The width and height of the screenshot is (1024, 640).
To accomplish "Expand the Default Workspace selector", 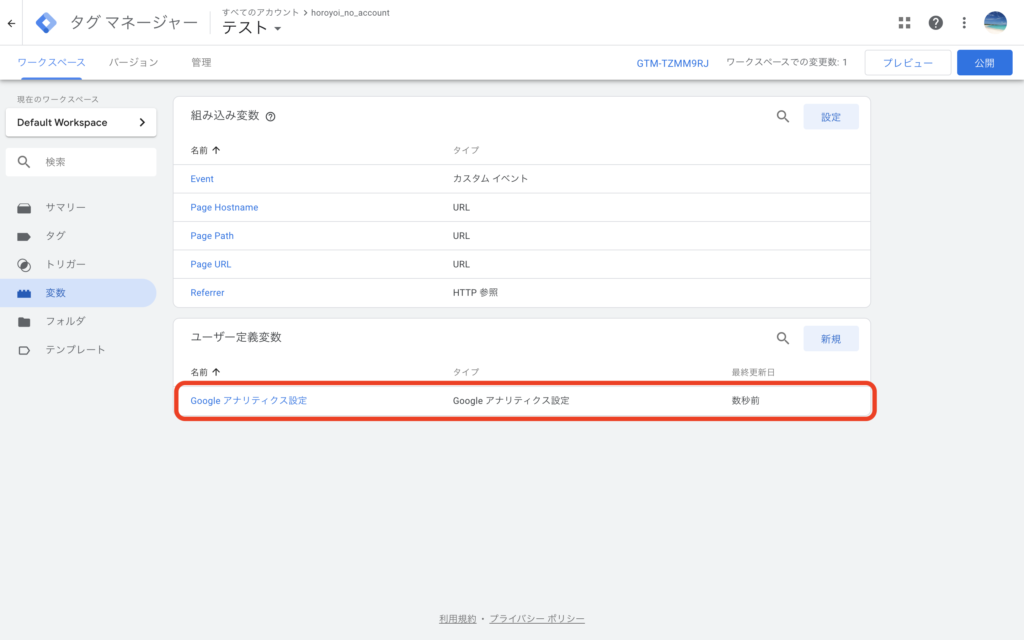I will (81, 122).
